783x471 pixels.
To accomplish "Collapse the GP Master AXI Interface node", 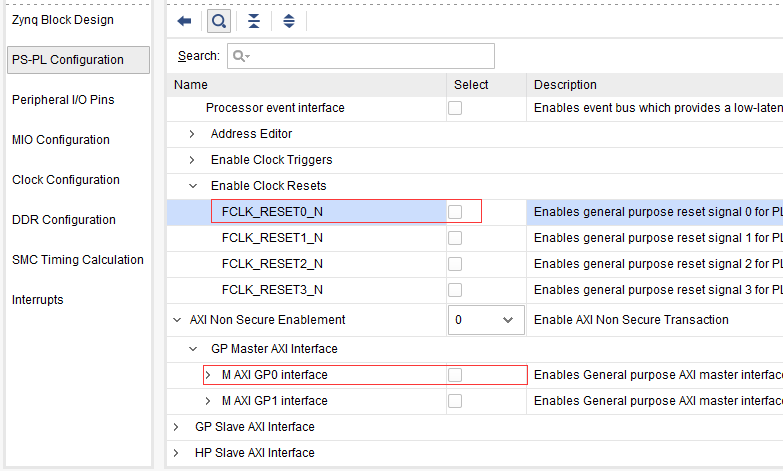I will (193, 349).
